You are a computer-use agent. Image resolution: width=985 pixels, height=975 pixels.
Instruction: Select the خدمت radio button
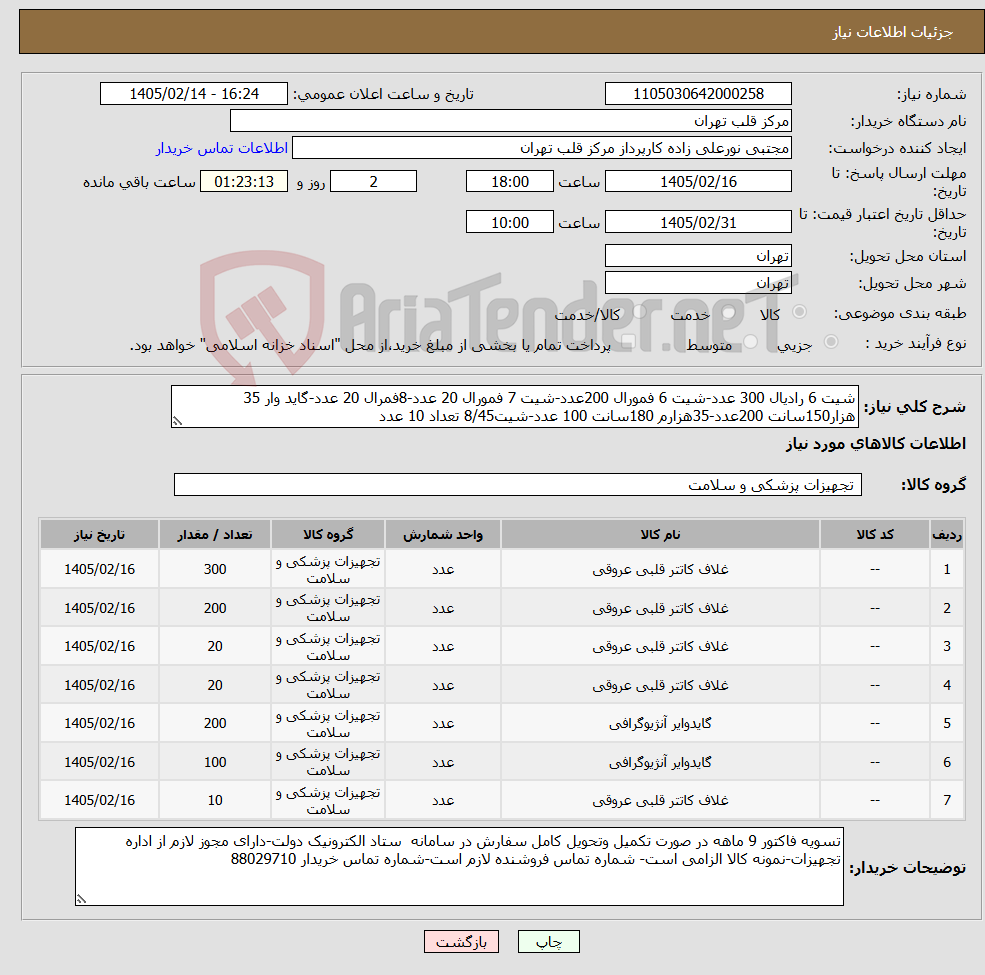click(x=728, y=312)
